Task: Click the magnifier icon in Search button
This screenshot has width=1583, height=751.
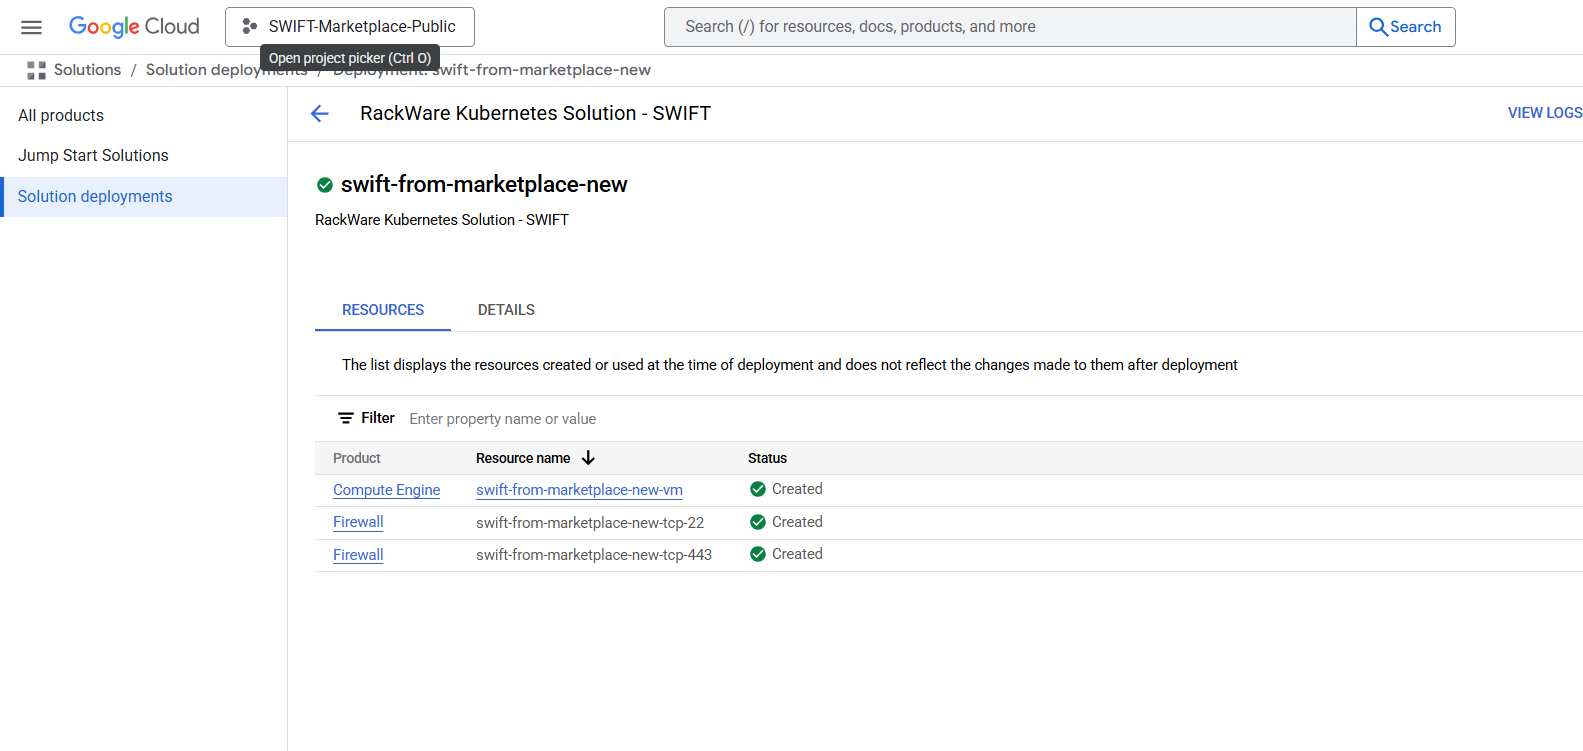Action: coord(1378,27)
